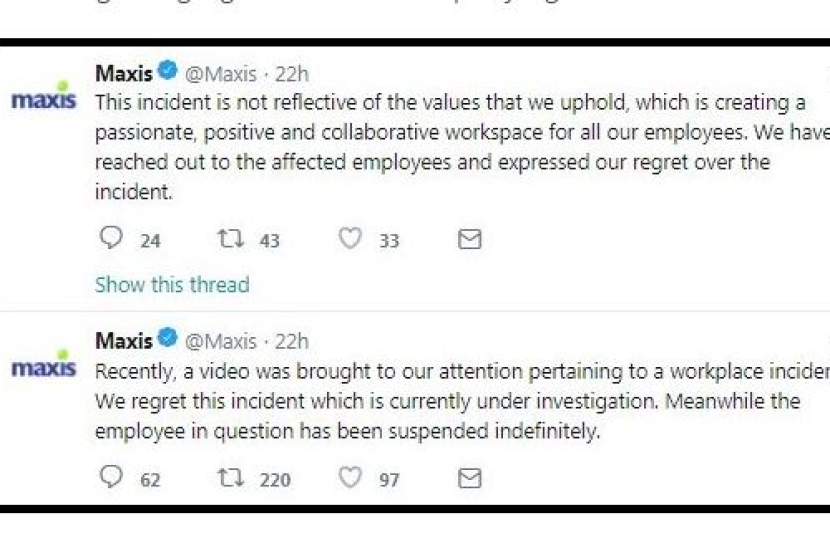The width and height of the screenshot is (830, 553).
Task: Click envelope icon under the "values that we uphold" tweet
Action: pyautogui.click(x=469, y=239)
